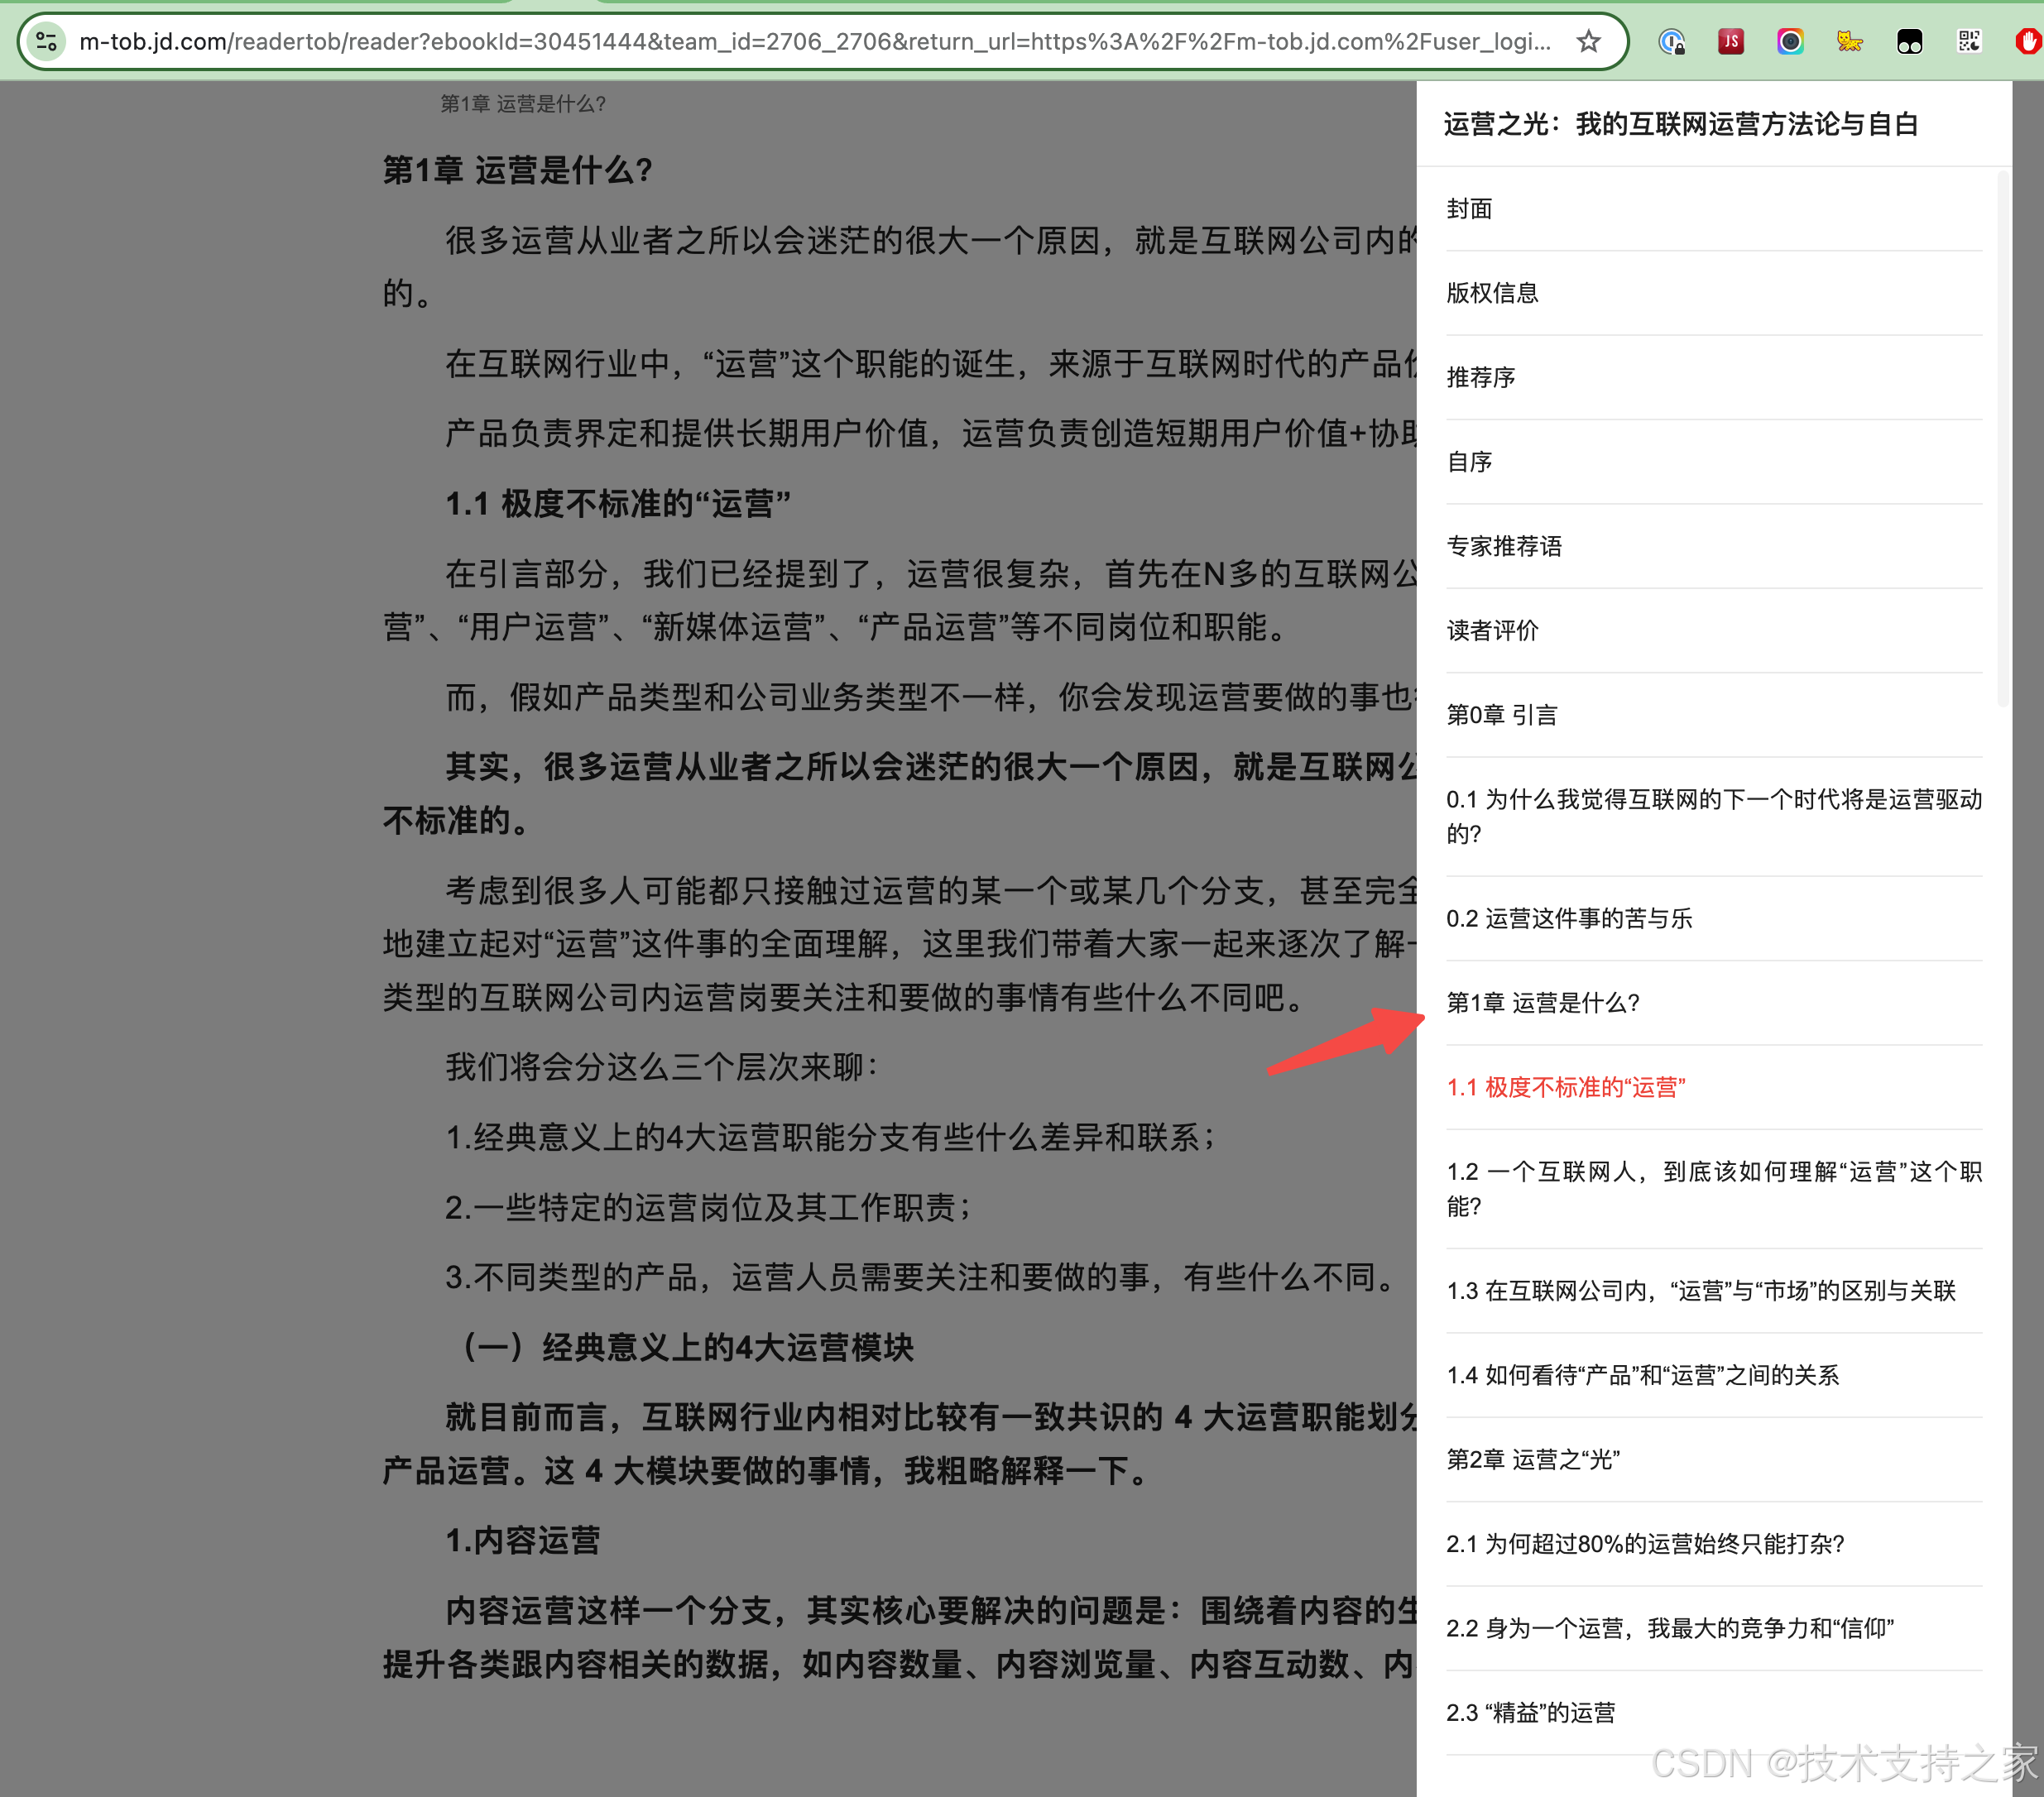Open the 1Password locked extension icon
The width and height of the screenshot is (2044, 1797).
tap(1671, 41)
